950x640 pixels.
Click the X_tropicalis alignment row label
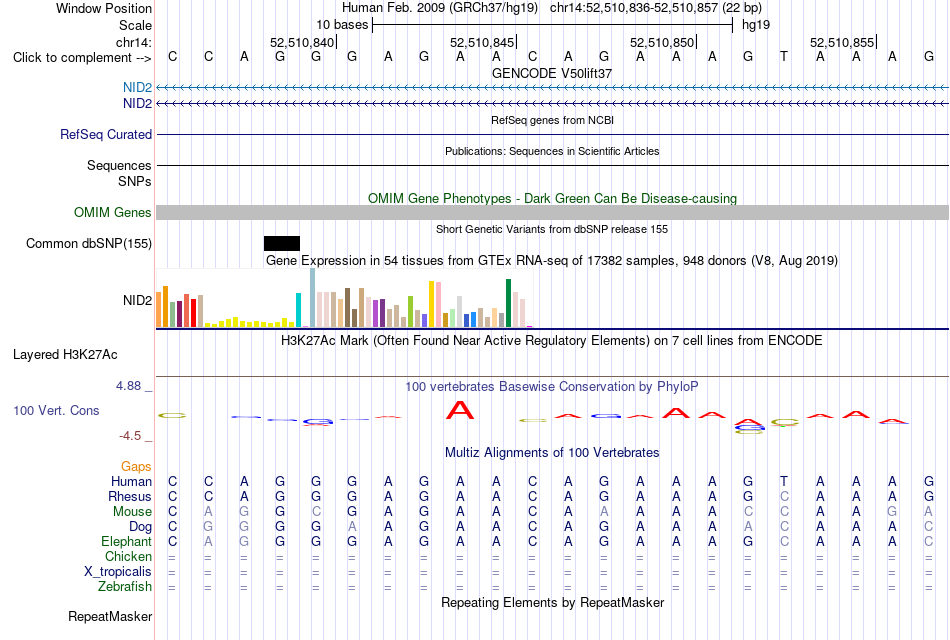118,572
